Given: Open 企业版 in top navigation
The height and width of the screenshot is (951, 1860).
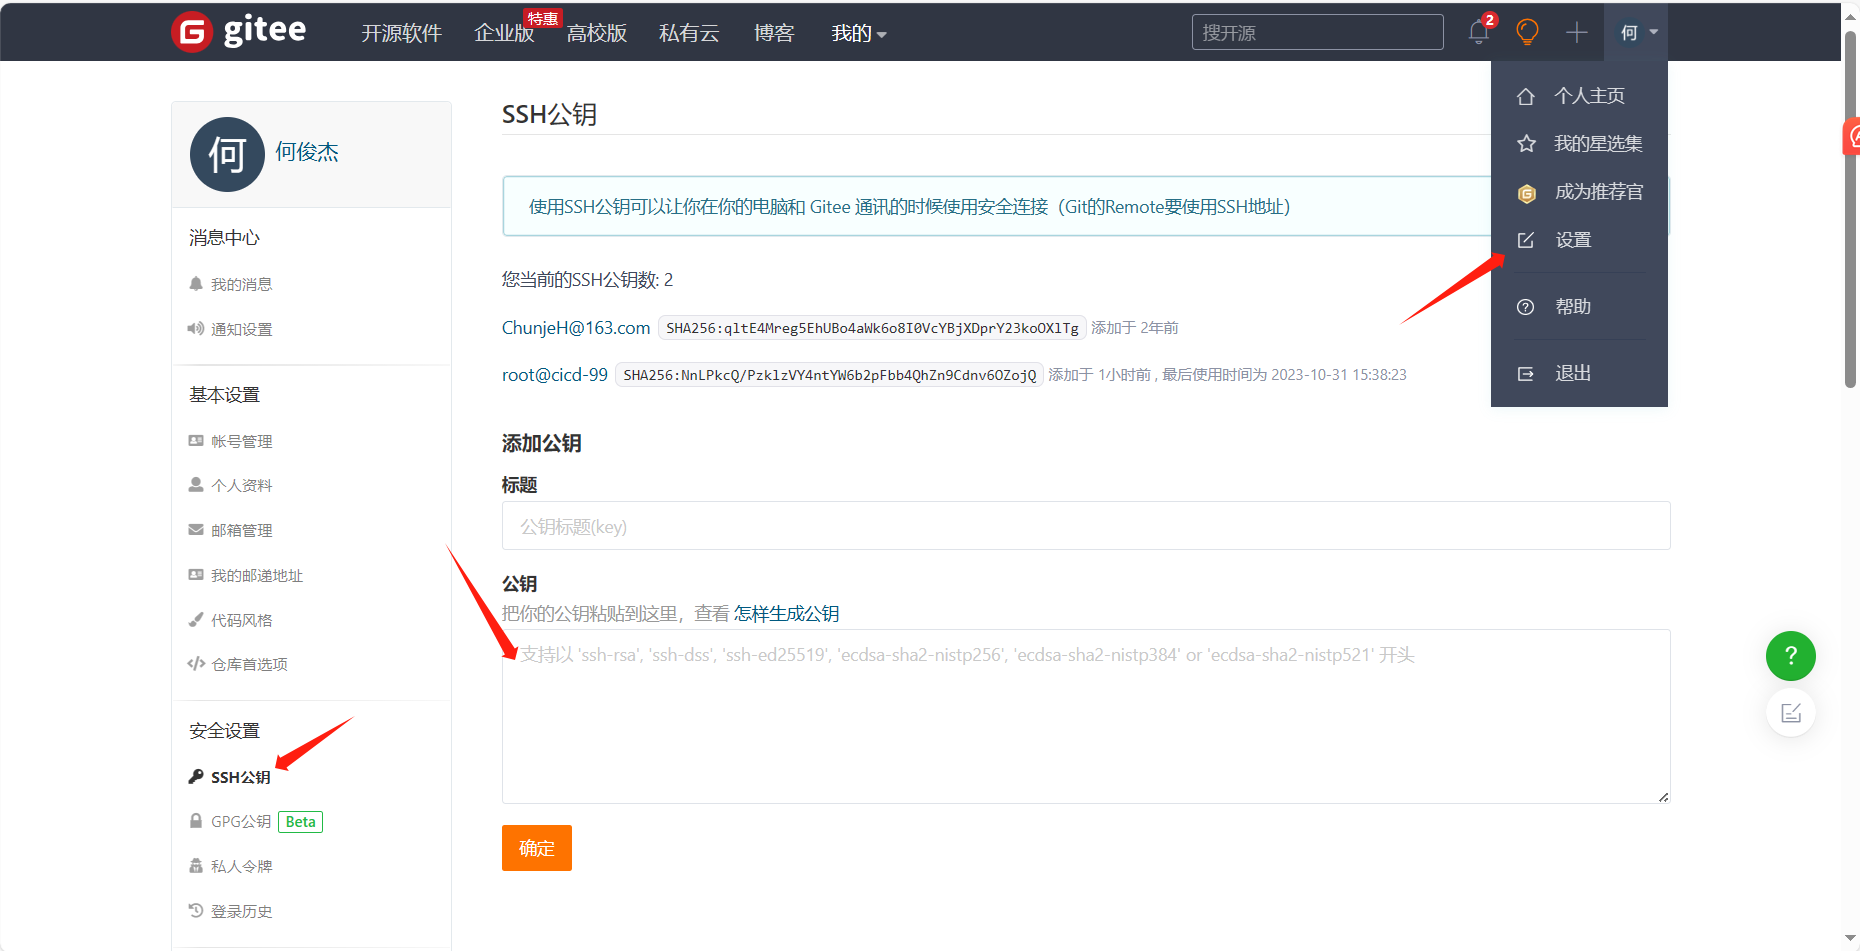Looking at the screenshot, I should point(504,33).
